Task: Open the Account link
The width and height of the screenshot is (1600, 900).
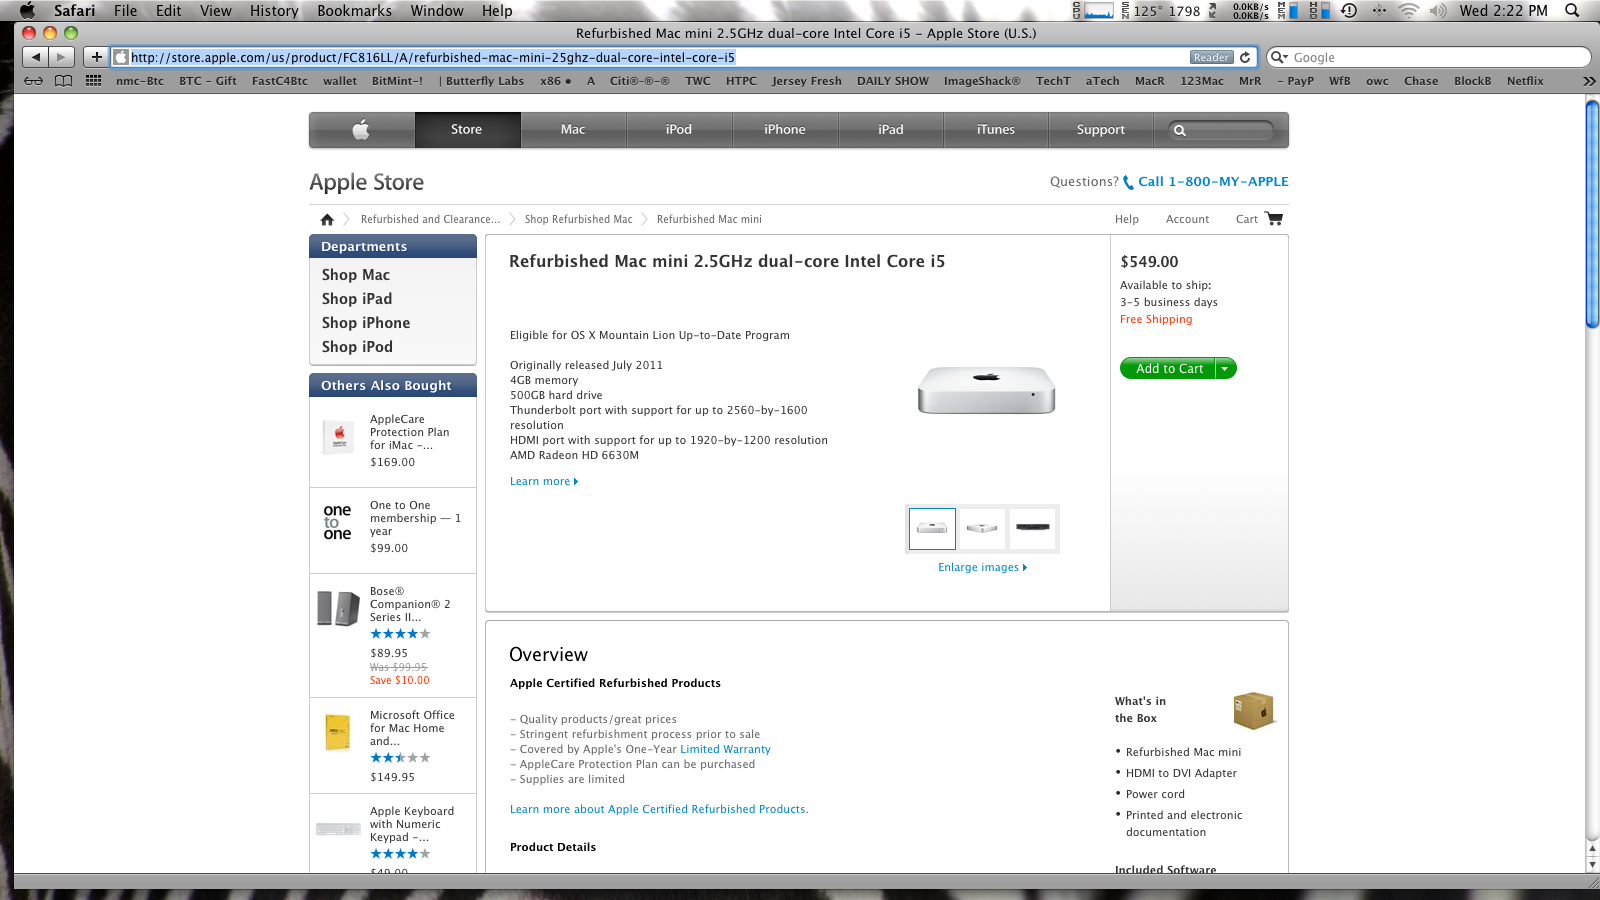Action: tap(1187, 219)
